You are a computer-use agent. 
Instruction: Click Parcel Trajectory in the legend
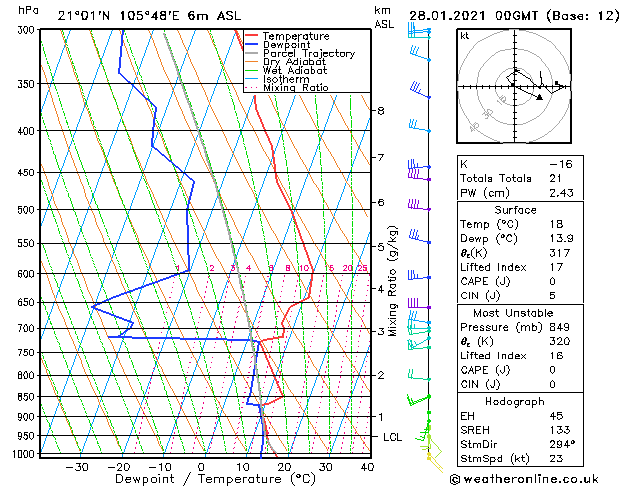click(x=309, y=53)
